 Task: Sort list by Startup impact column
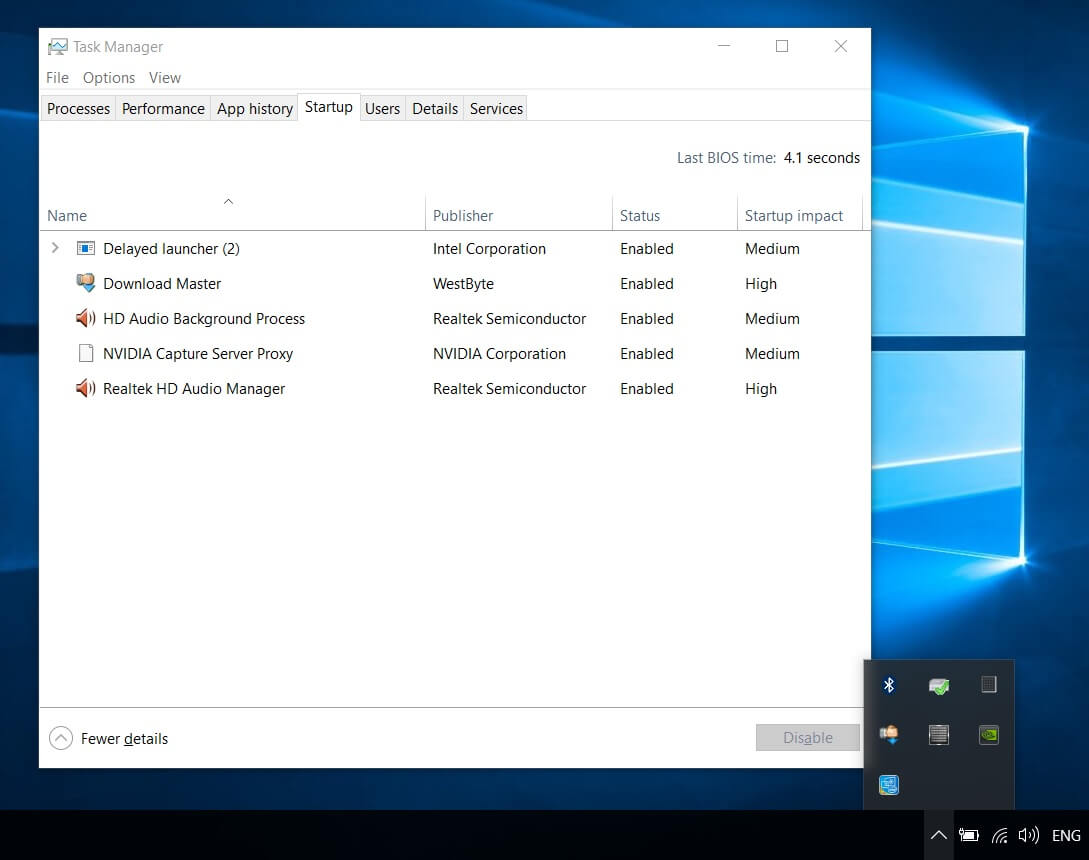click(x=794, y=215)
